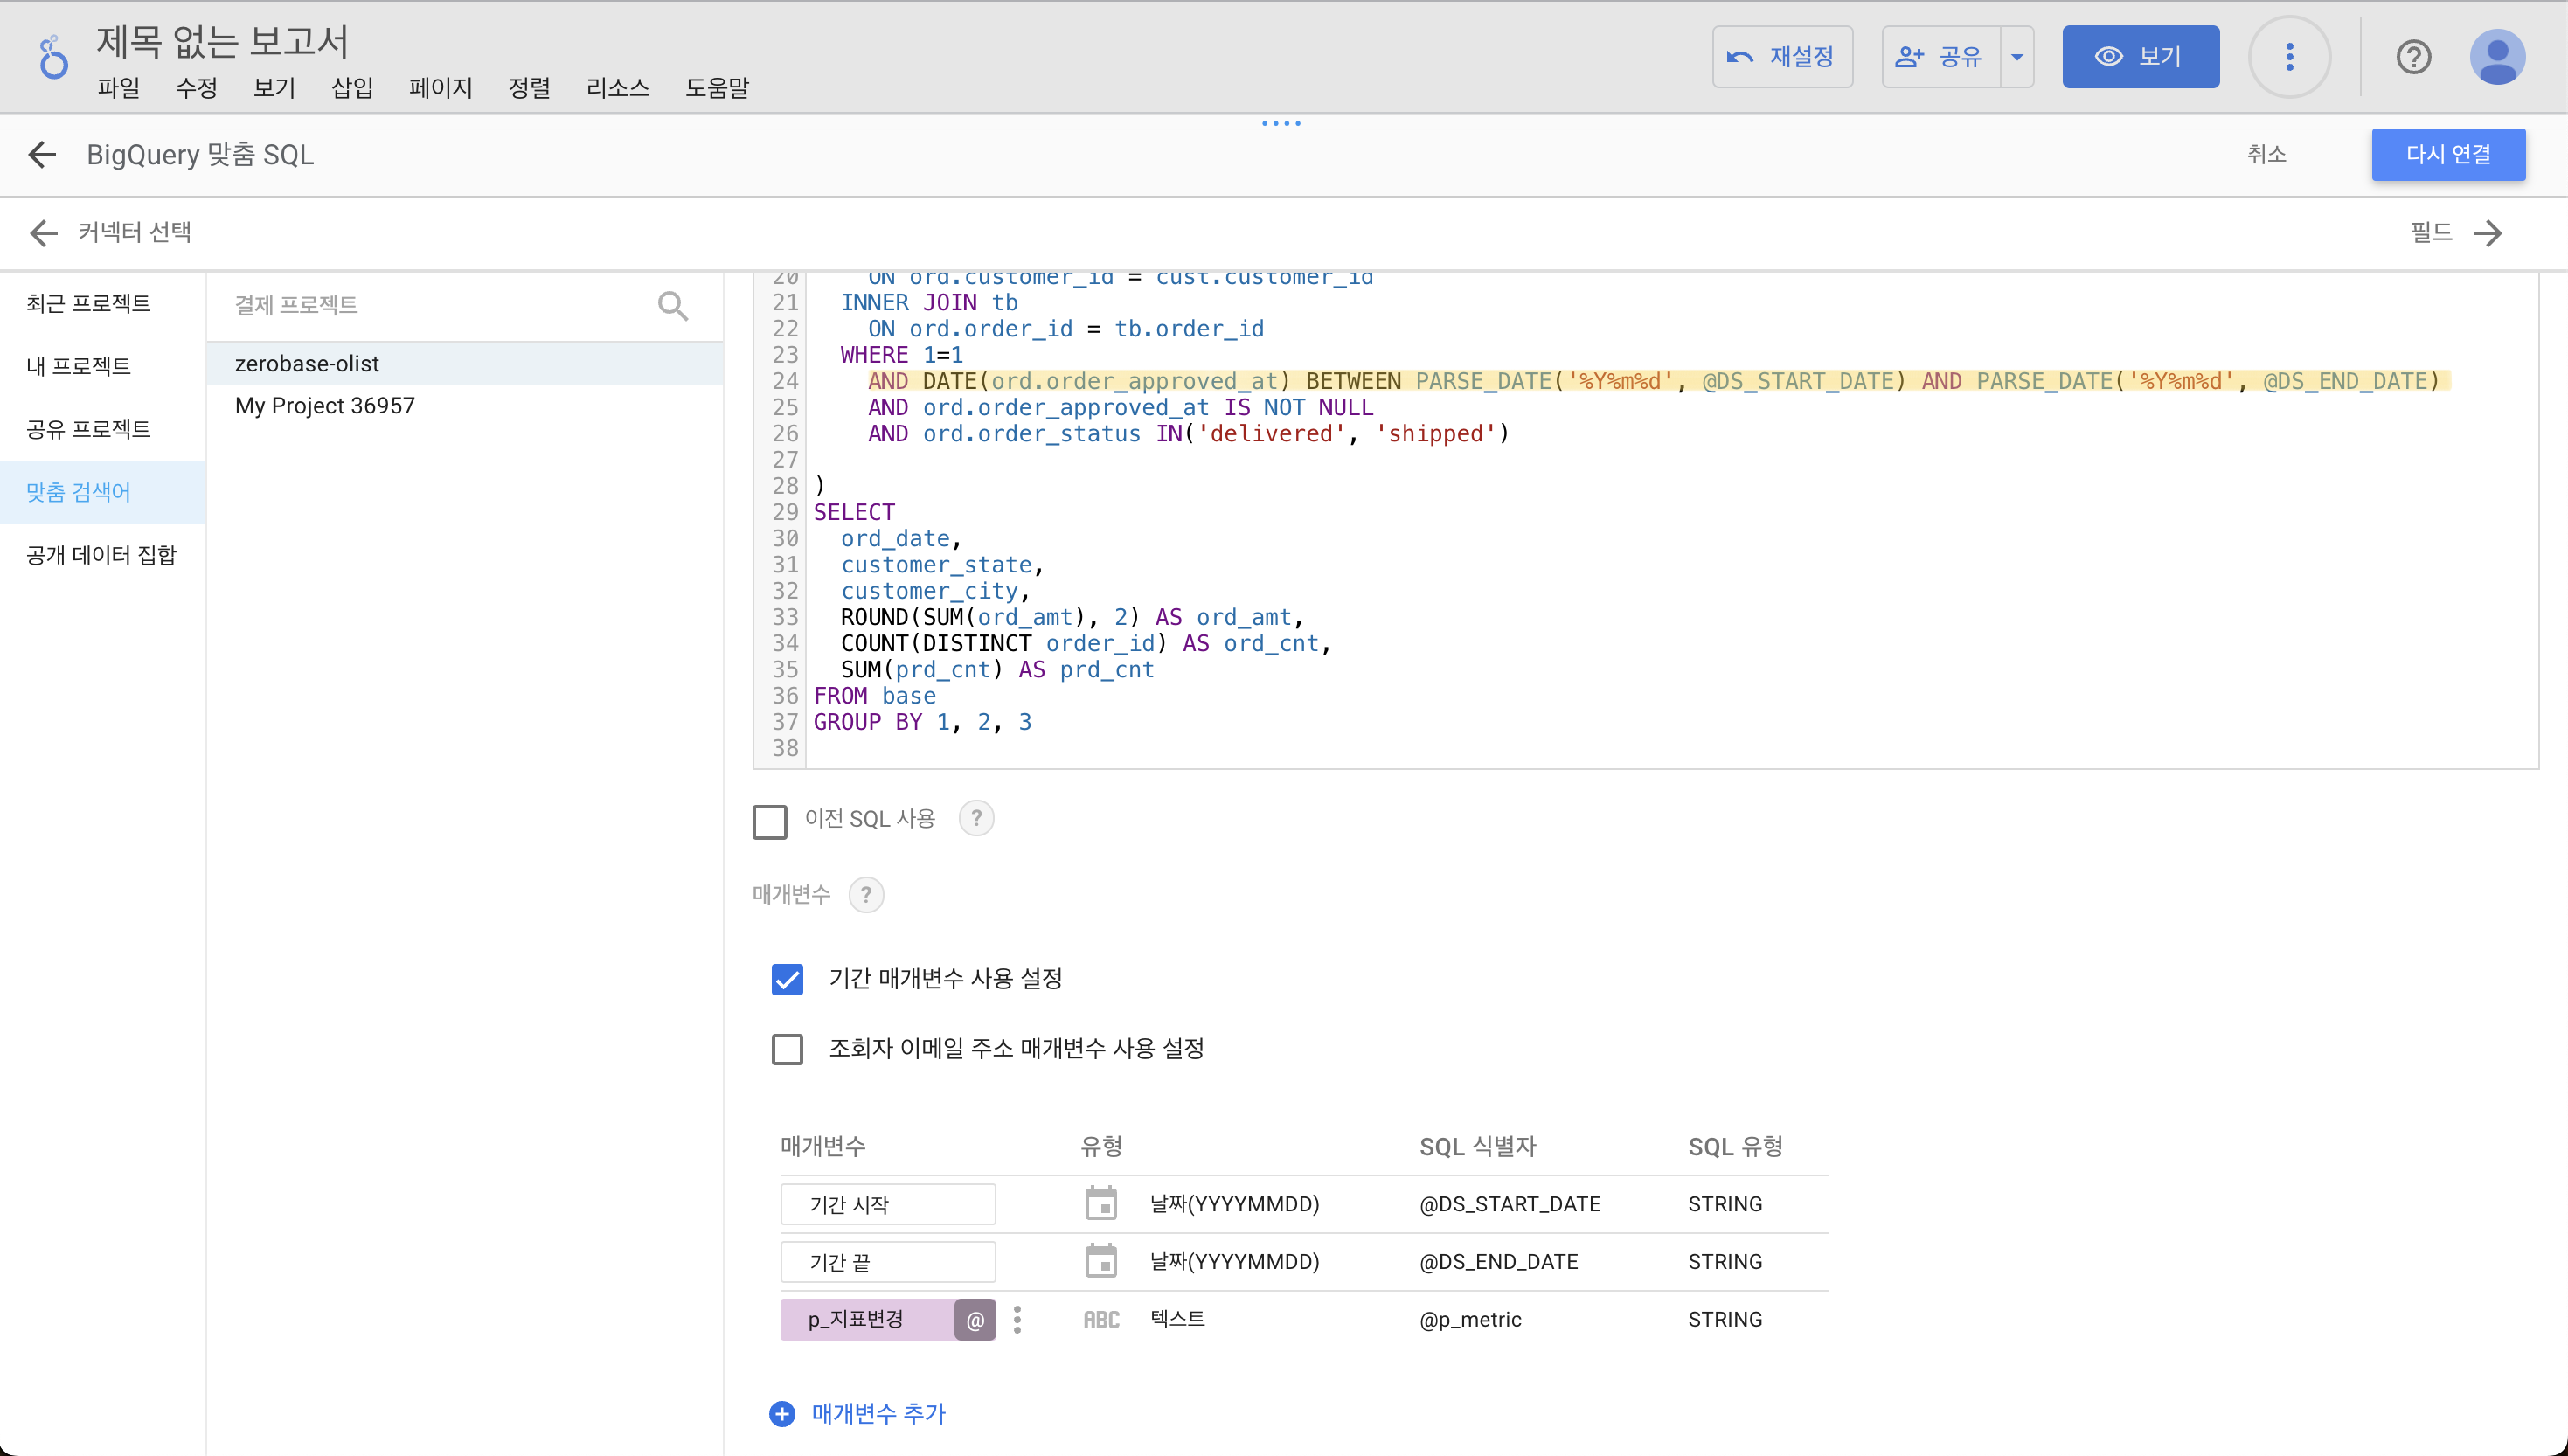Click the help icon next to 이전 SQL 사용
This screenshot has height=1456, width=2568.
click(976, 819)
